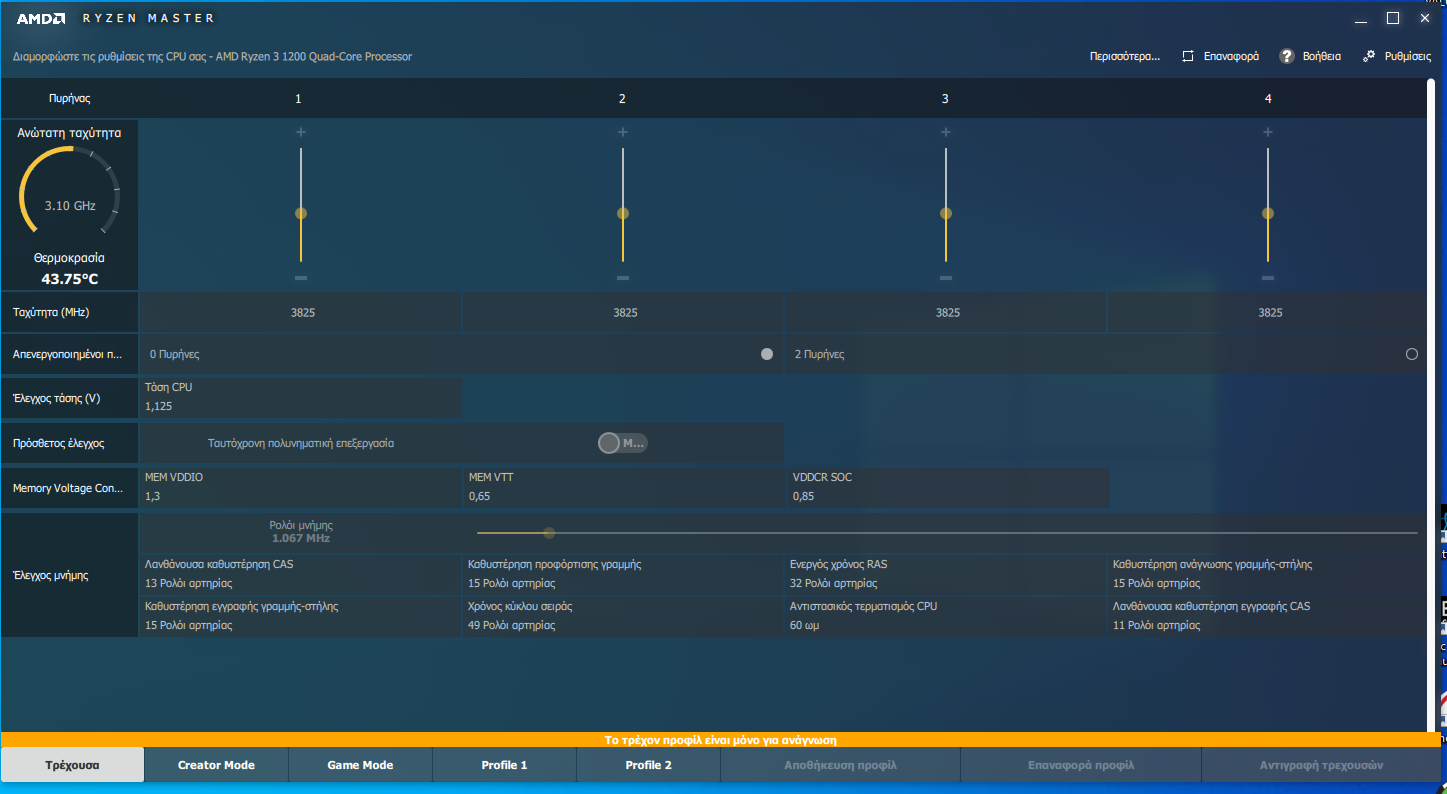Click the Καθυστέρηση ανάγνωσης γραμμής-στήλης field
Image resolution: width=1447 pixels, height=794 pixels.
(1269, 574)
